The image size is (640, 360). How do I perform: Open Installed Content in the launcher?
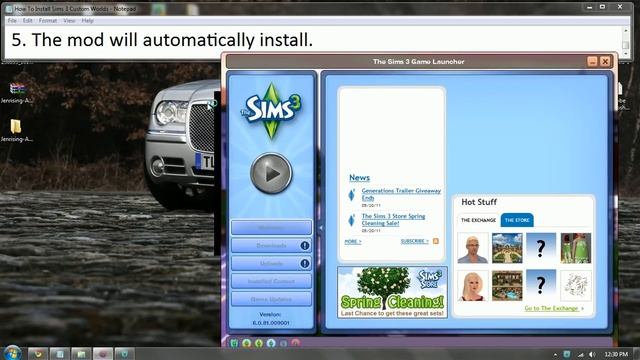click(x=271, y=281)
